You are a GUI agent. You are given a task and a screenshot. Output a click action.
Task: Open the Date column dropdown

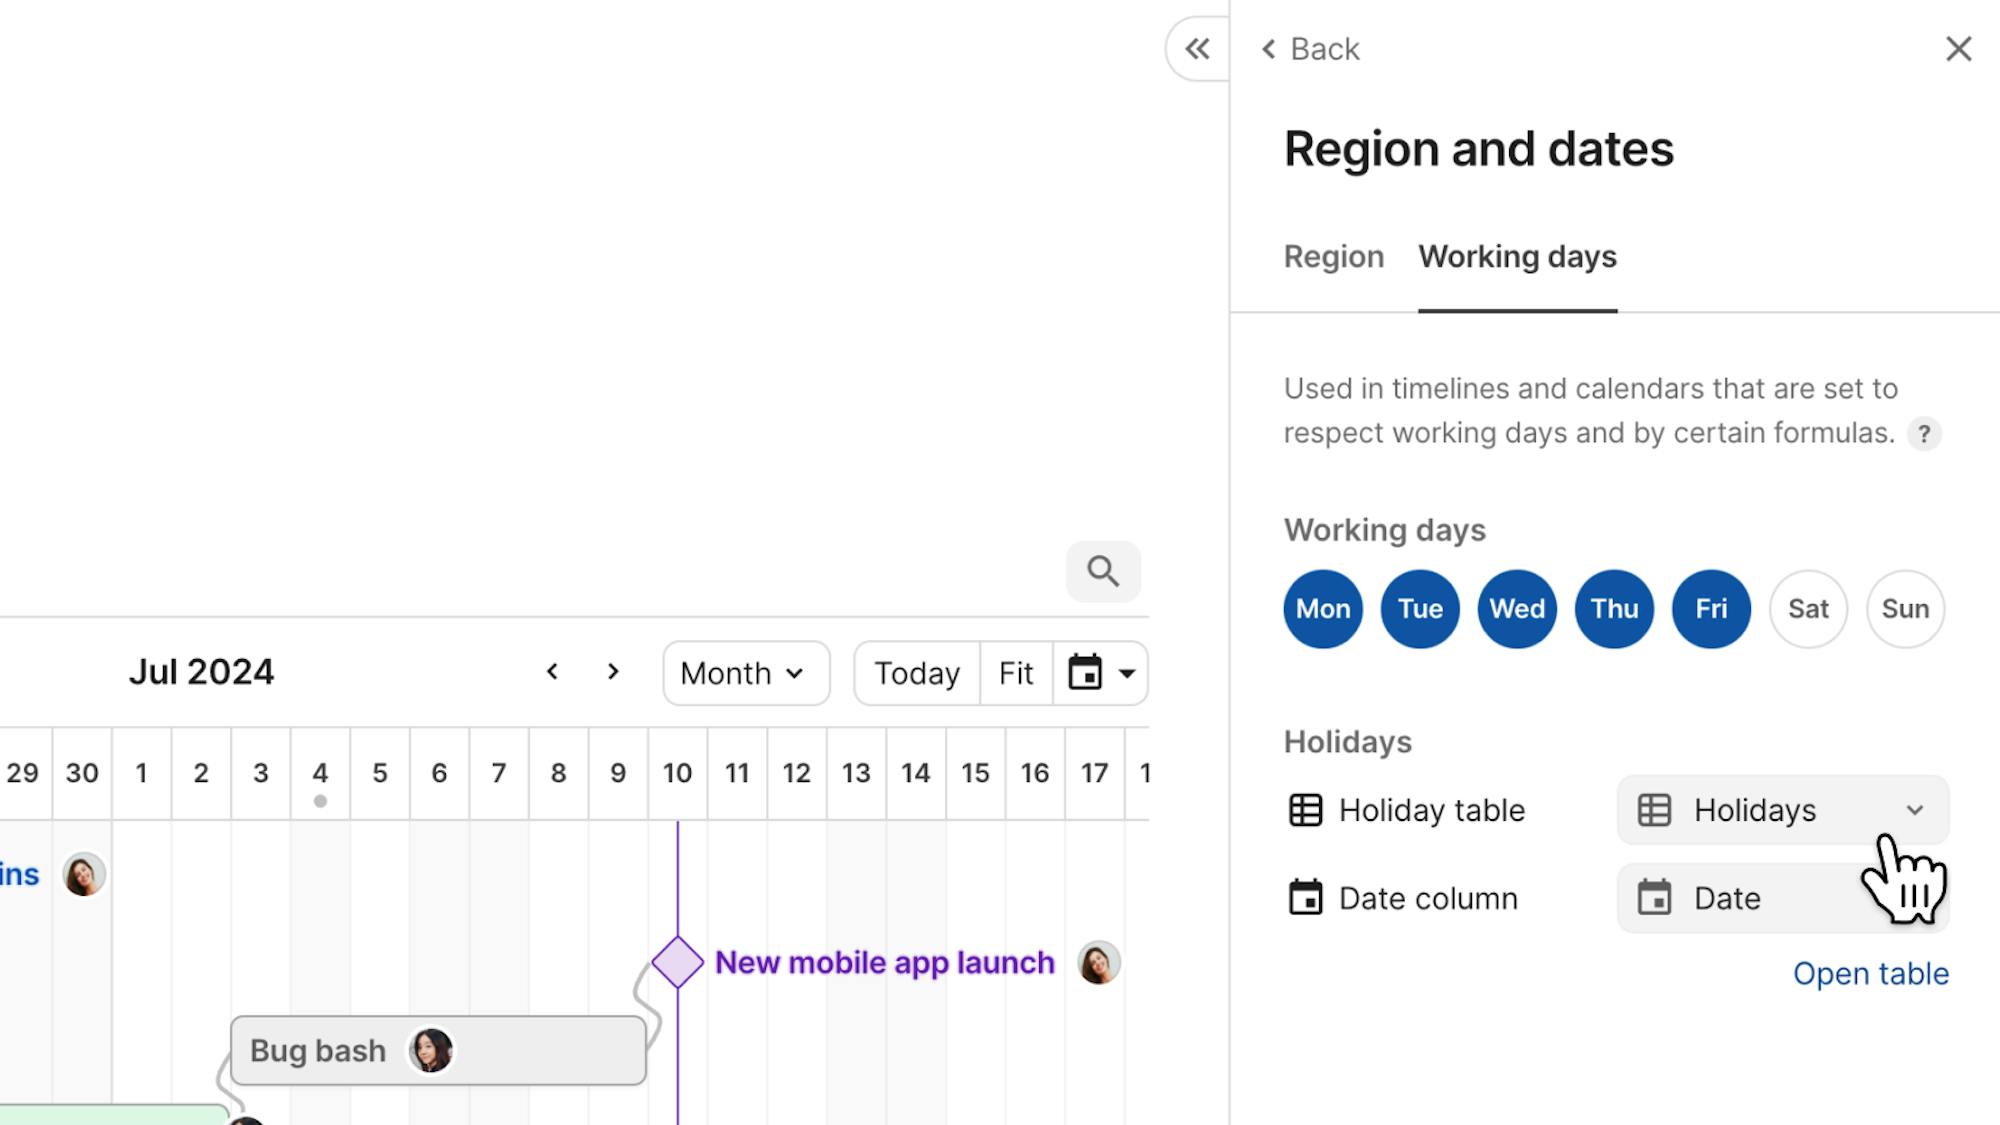[x=1782, y=898]
